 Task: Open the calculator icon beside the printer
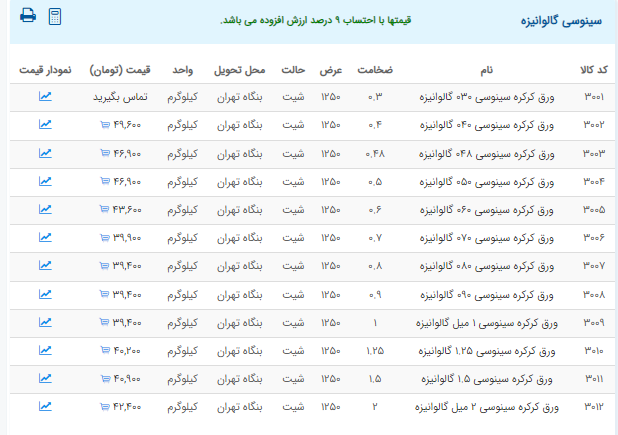click(x=55, y=16)
